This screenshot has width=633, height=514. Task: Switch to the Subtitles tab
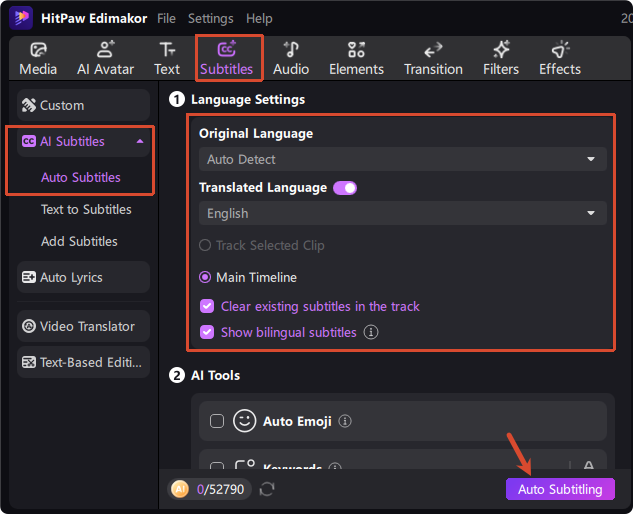(226, 59)
